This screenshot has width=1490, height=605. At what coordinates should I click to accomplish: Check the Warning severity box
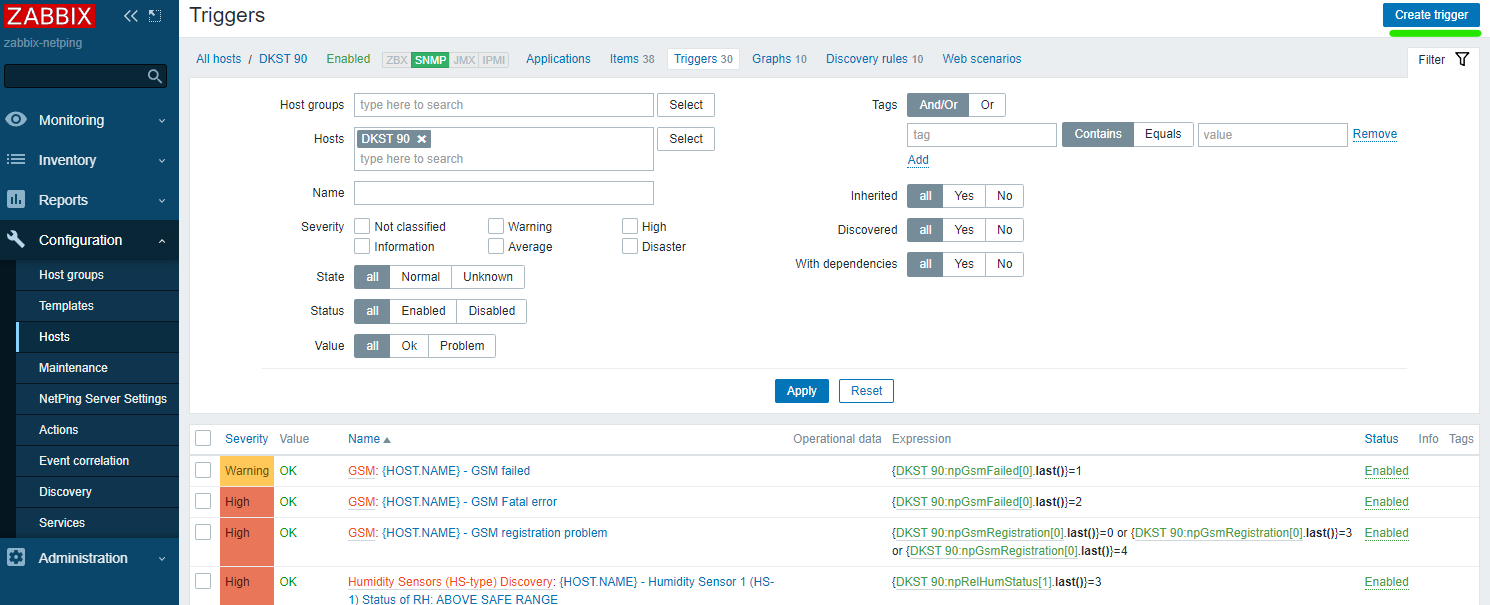(x=496, y=227)
